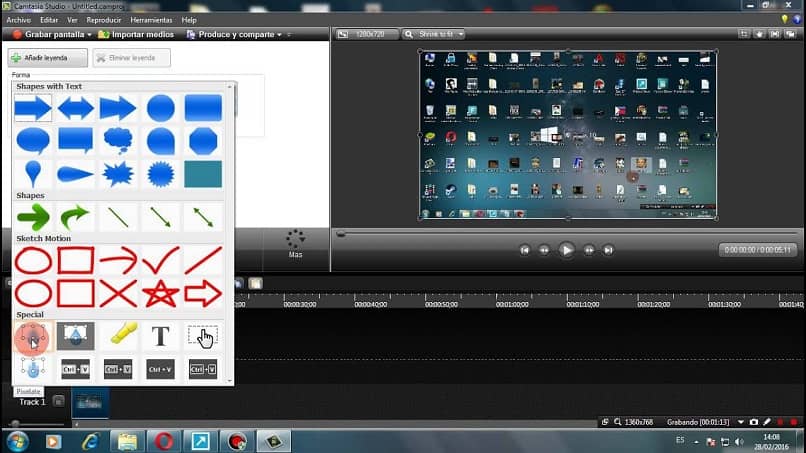Viewport: 806px width, 453px height.
Task: Click the preview playback seek bar
Action: [568, 234]
